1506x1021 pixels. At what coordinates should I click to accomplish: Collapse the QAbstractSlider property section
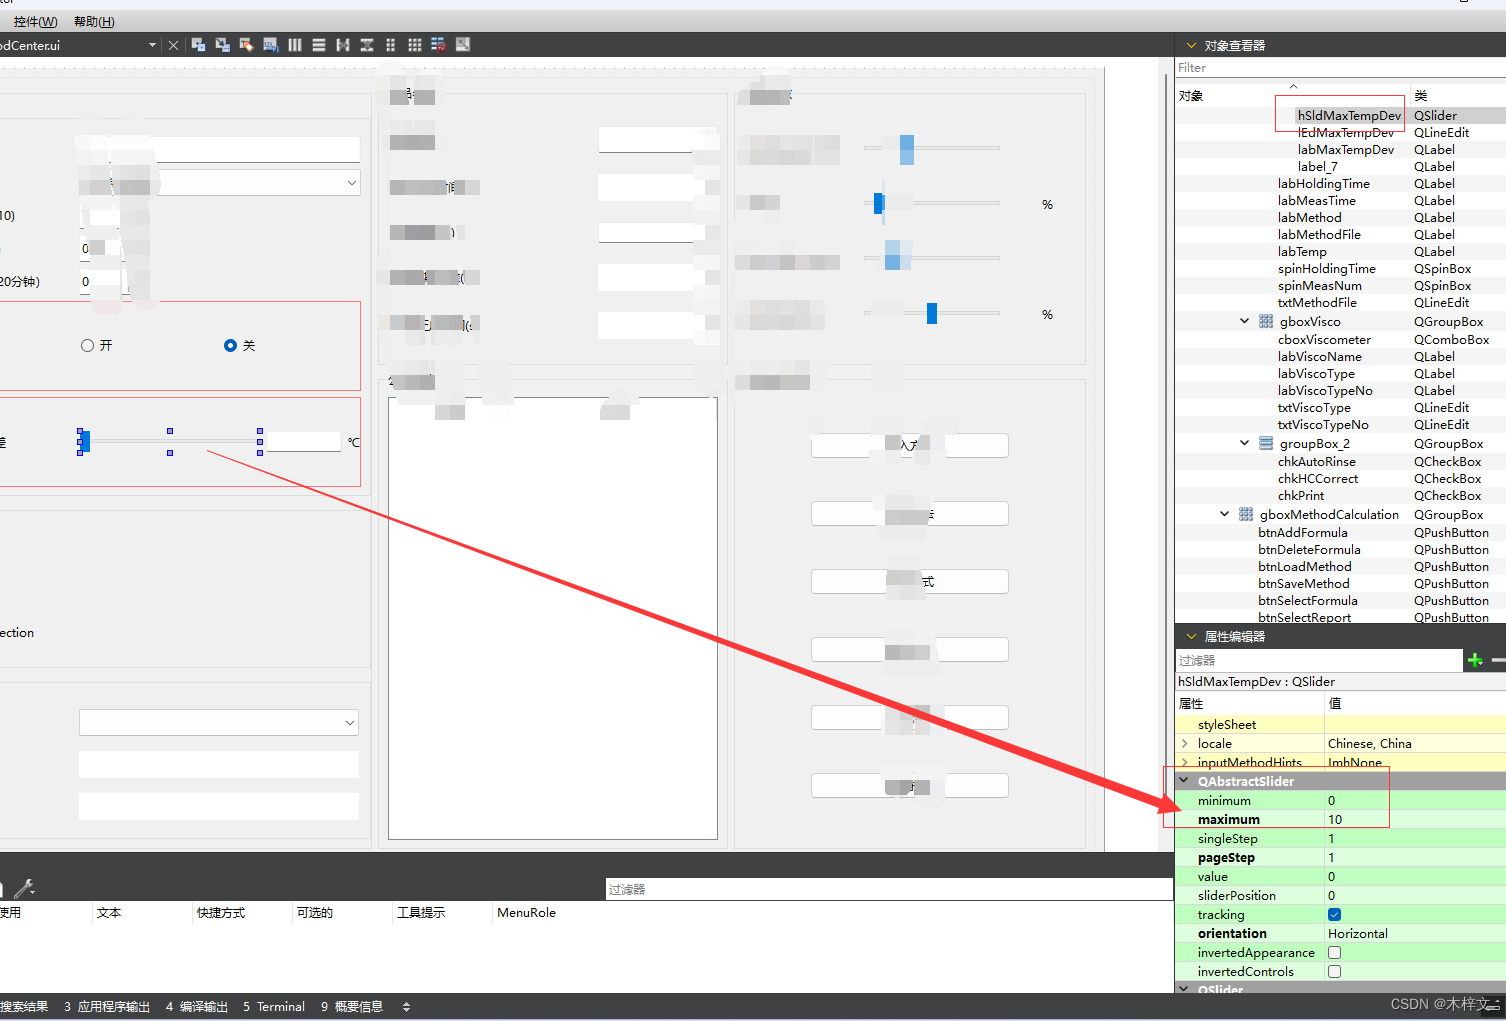tap(1184, 781)
